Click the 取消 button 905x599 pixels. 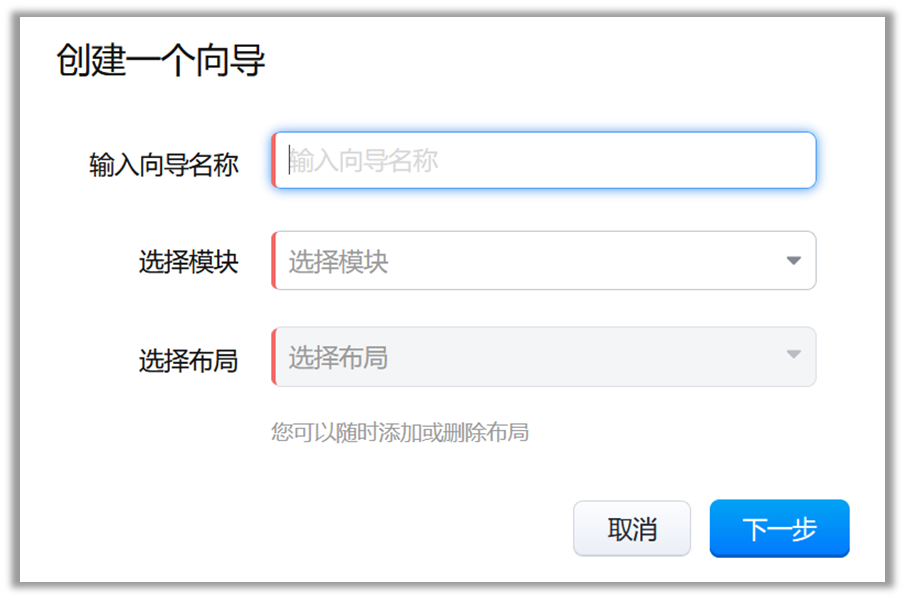632,528
